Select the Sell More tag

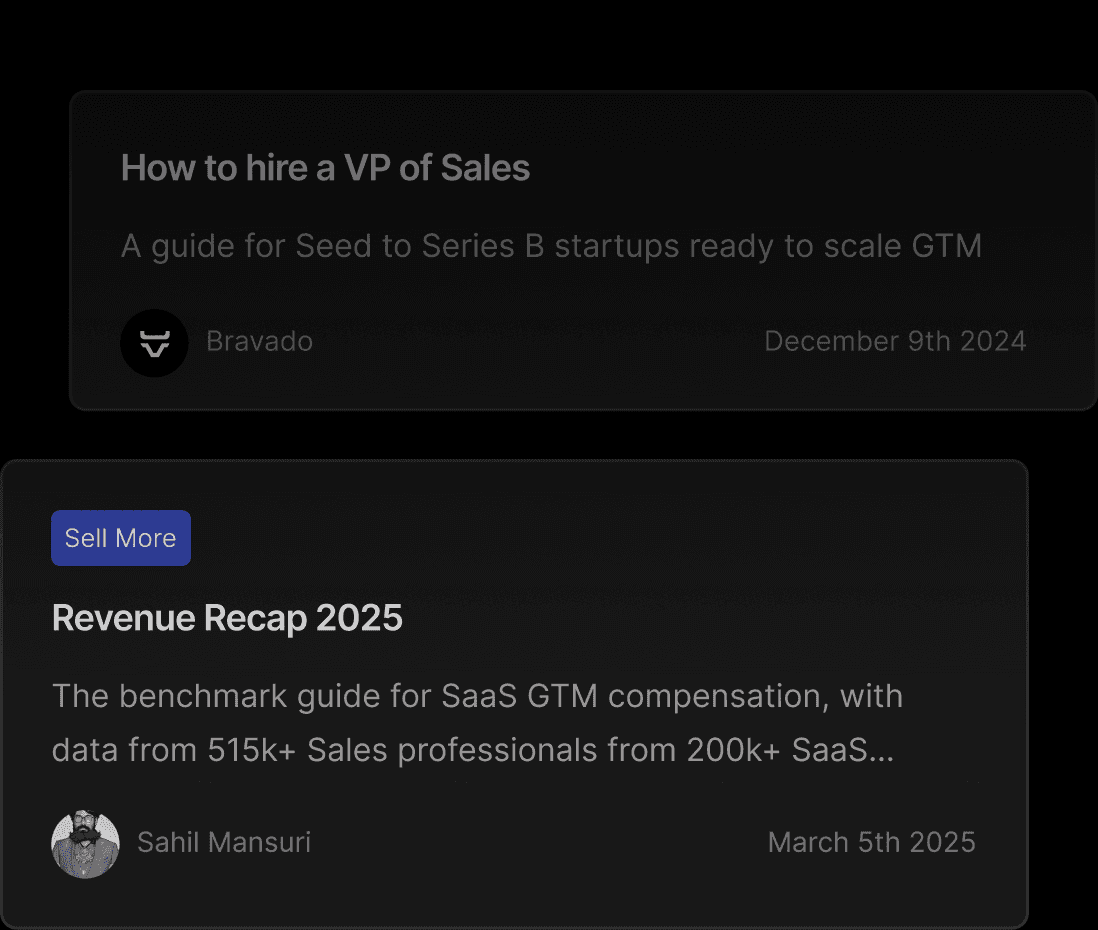click(120, 538)
